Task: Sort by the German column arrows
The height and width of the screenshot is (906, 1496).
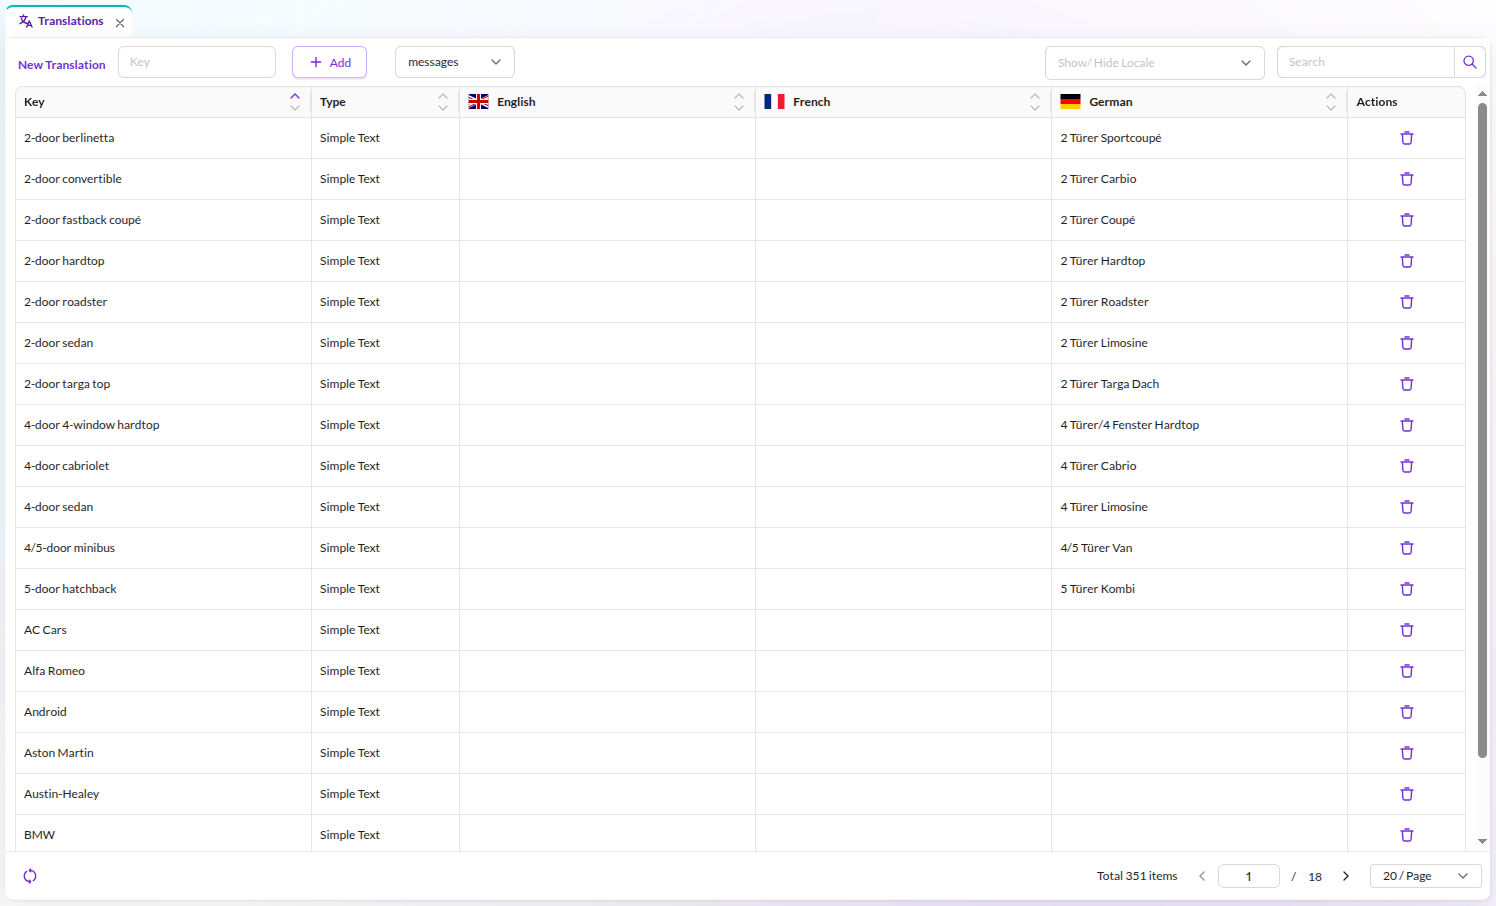Action: click(1330, 102)
